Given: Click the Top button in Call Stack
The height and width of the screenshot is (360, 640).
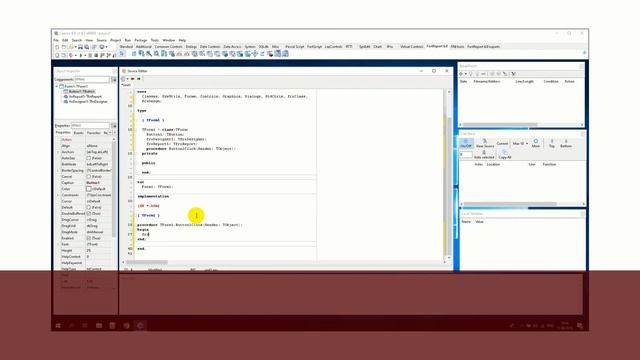Looking at the screenshot, I should [x=552, y=143].
